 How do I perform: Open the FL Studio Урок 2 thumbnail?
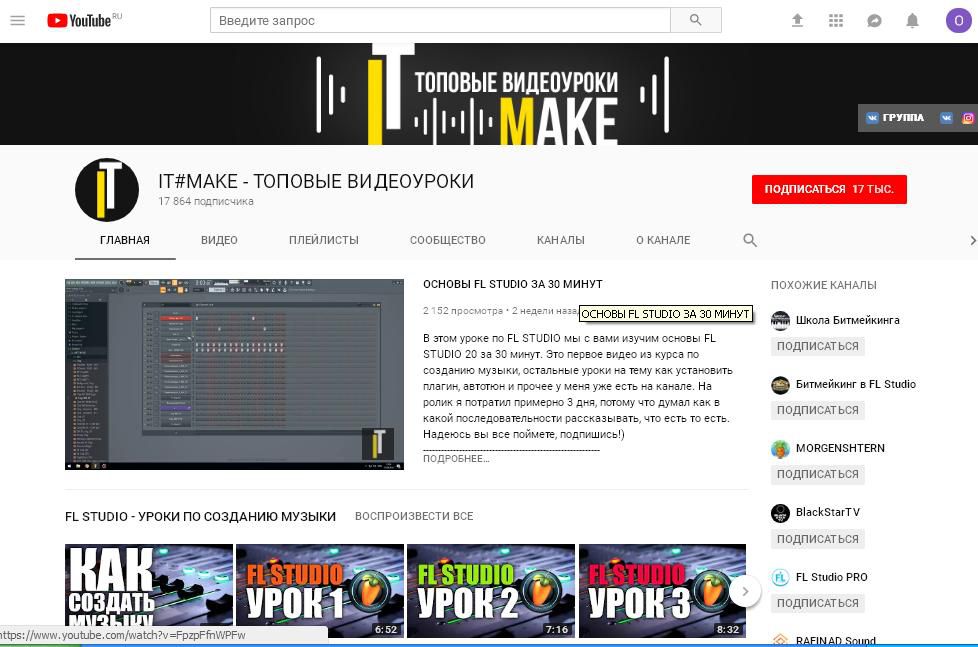pos(491,591)
